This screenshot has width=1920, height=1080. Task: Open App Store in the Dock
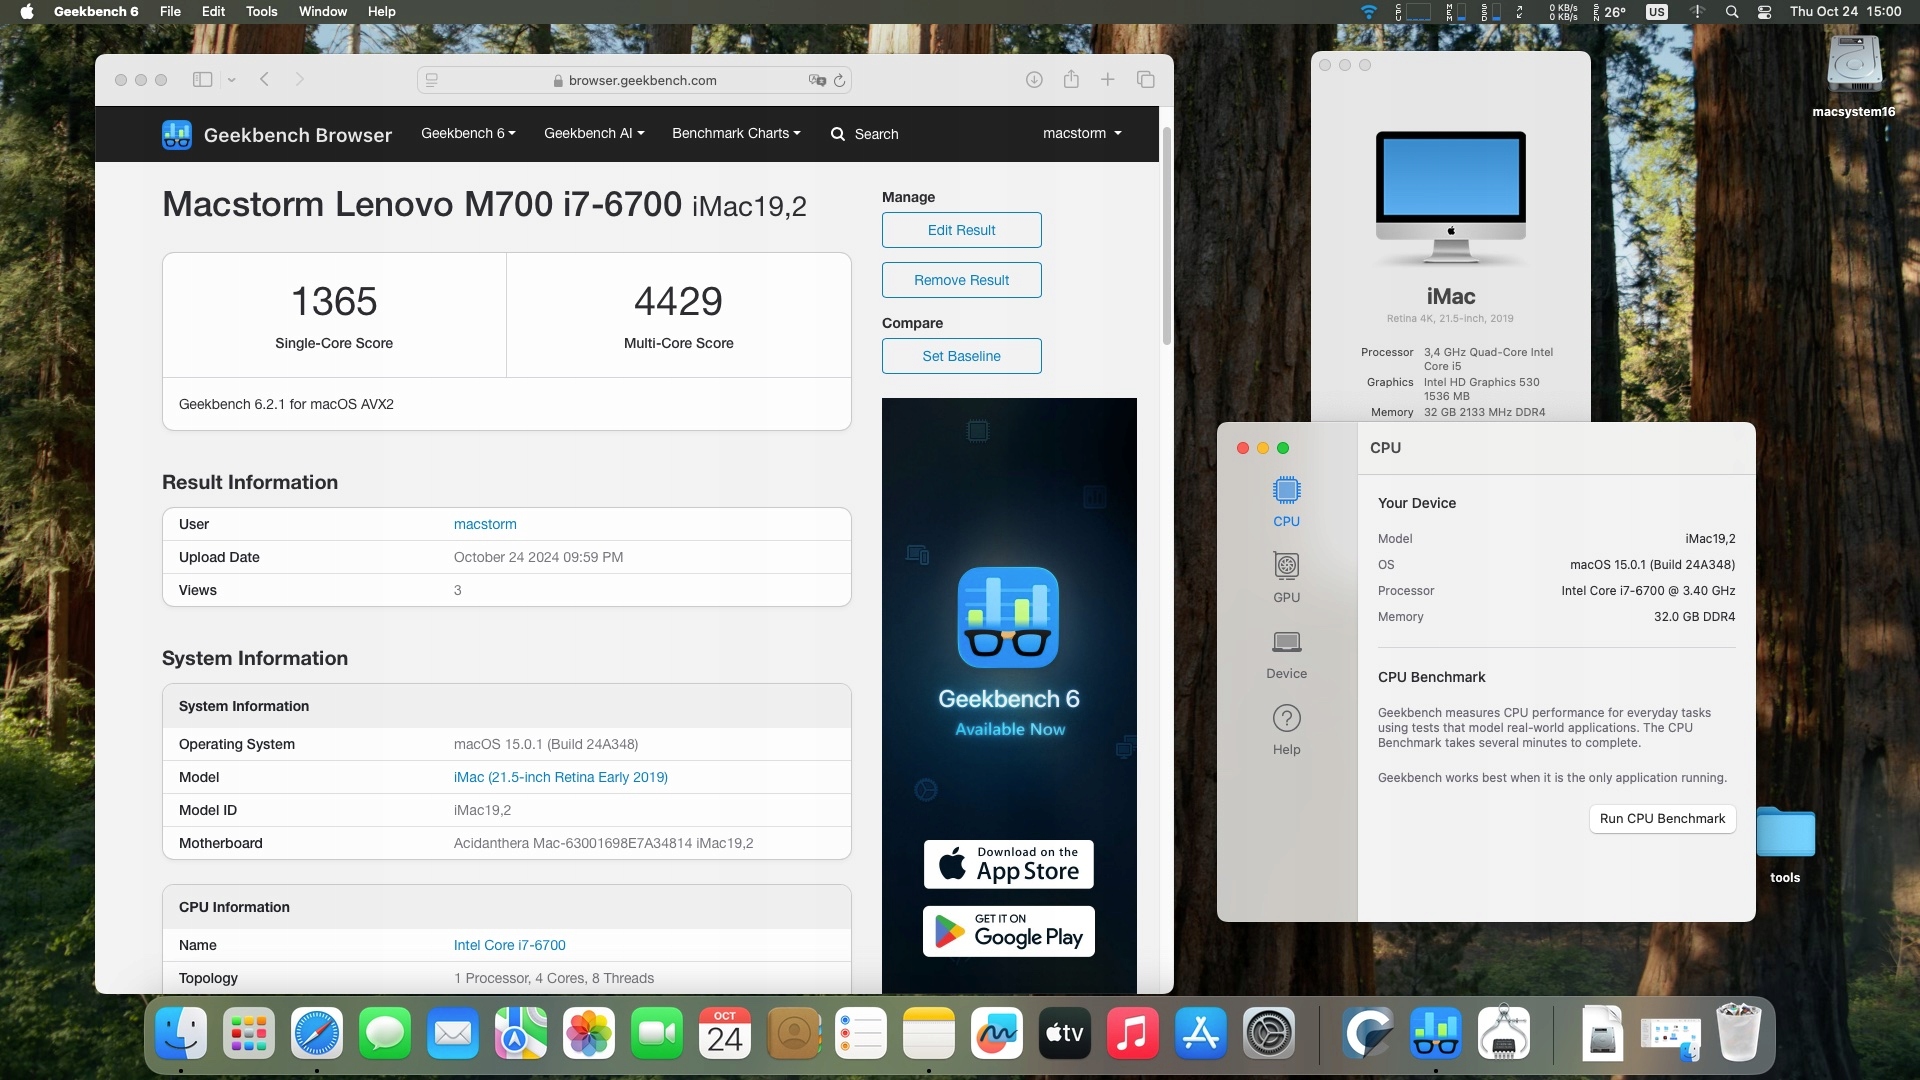click(1201, 1033)
